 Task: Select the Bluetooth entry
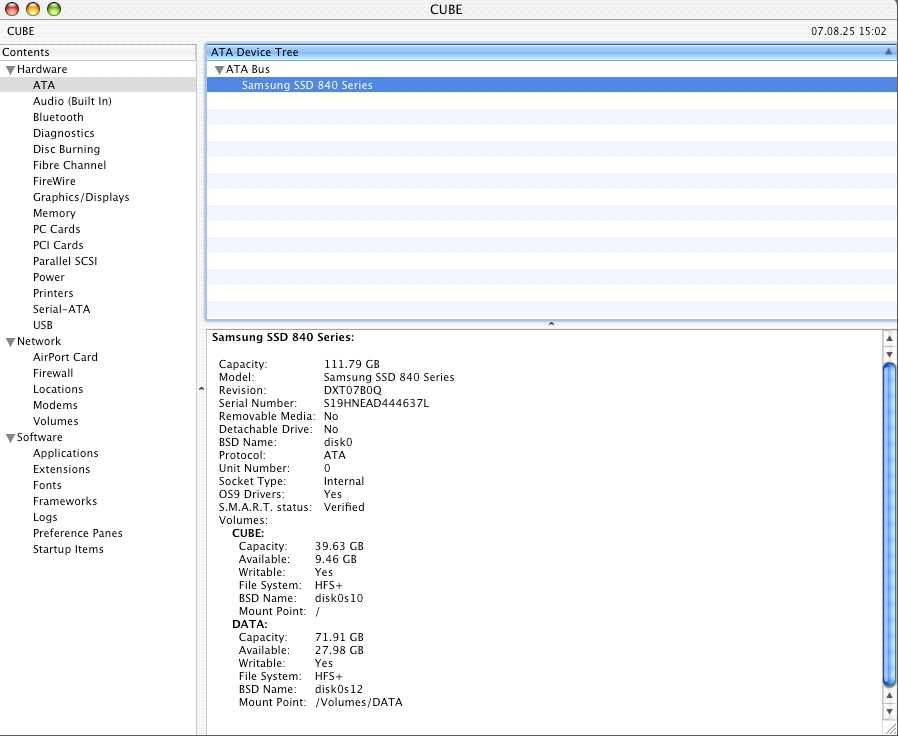(58, 117)
